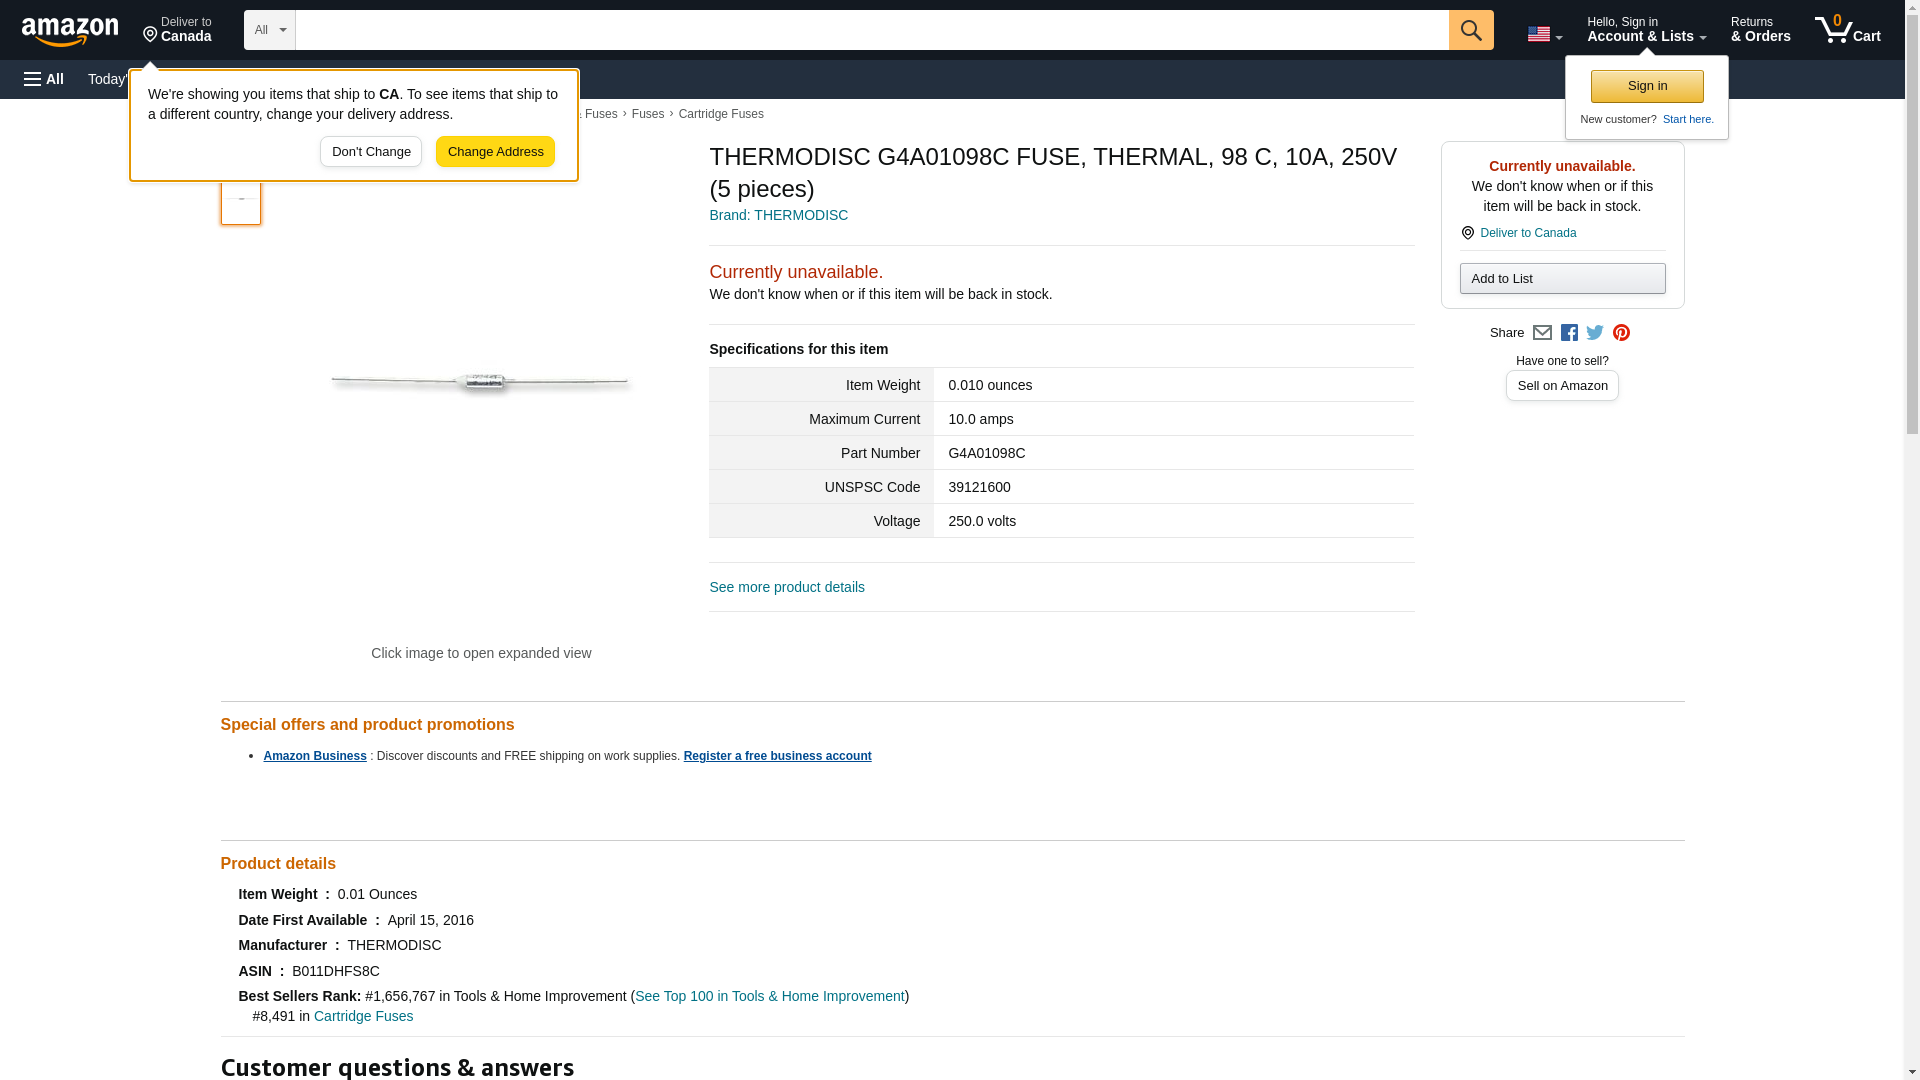Screen dimensions: 1920x1080
Task: Share product on Twitter
Action: coord(1595,333)
